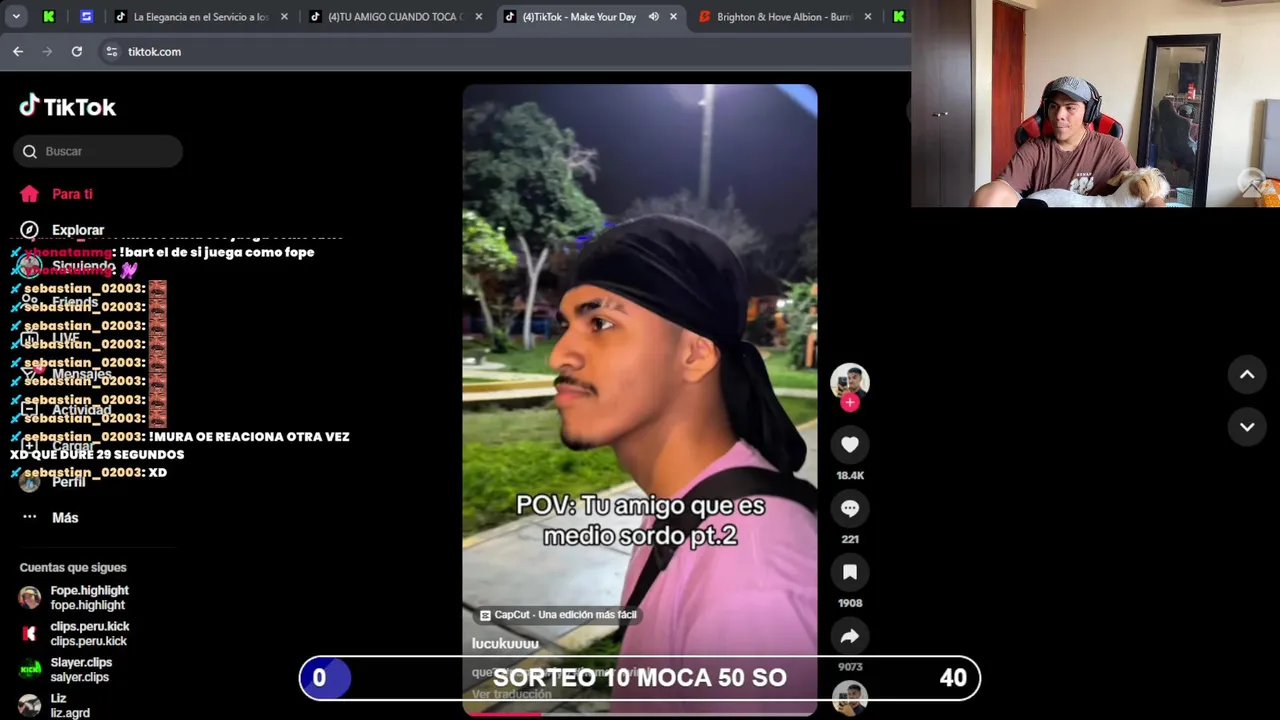
Task: Bookmark the video with save icon
Action: (x=849, y=572)
